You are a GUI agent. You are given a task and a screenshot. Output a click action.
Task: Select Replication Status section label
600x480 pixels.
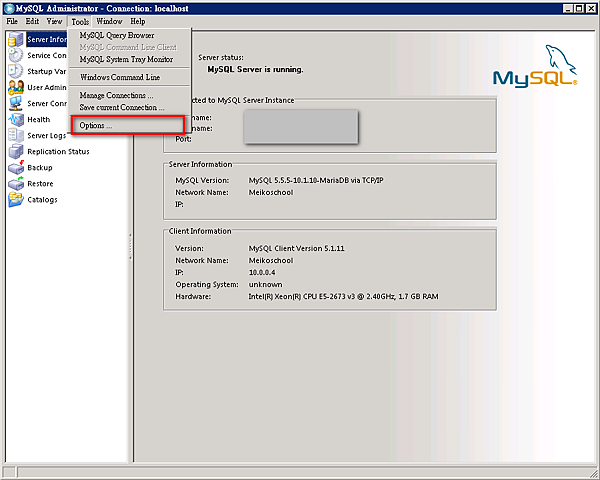point(58,152)
